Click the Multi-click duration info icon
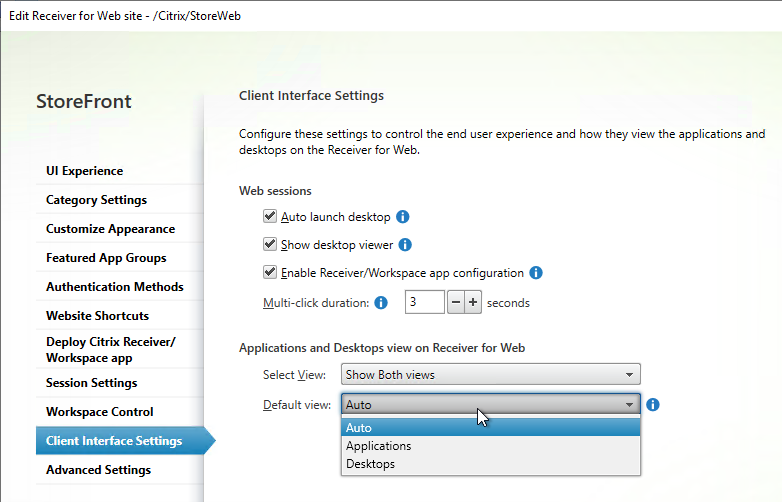The width and height of the screenshot is (782, 502). (381, 303)
